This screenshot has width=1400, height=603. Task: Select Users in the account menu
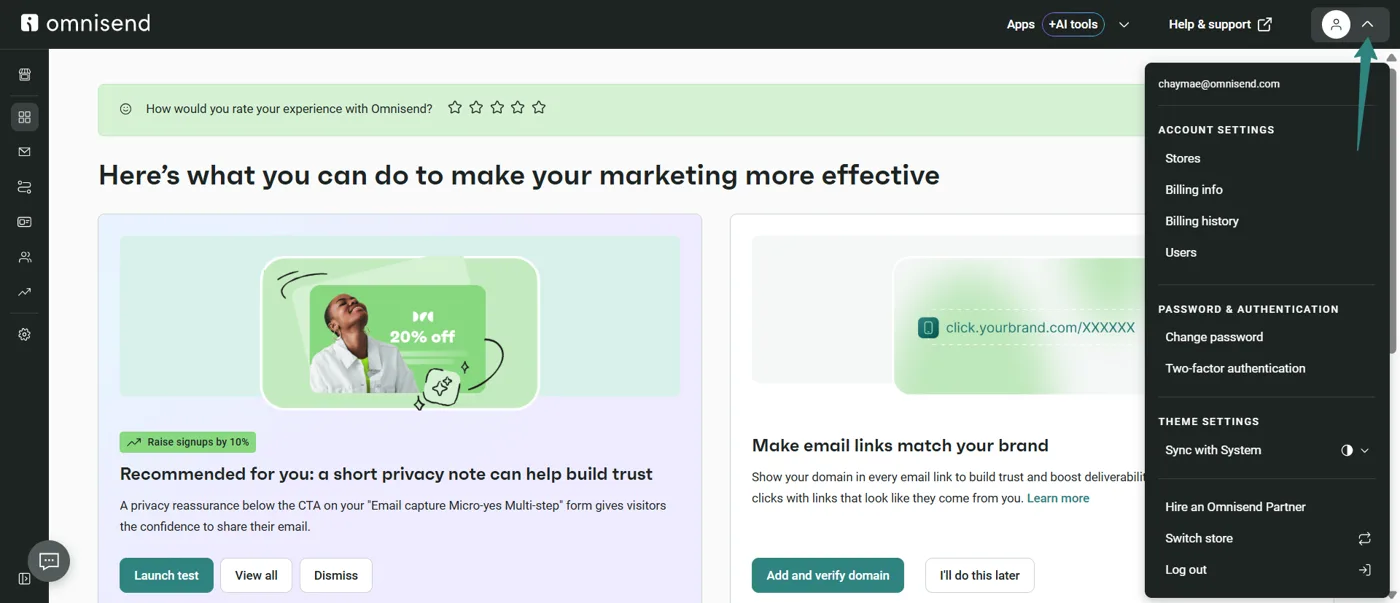(1181, 253)
